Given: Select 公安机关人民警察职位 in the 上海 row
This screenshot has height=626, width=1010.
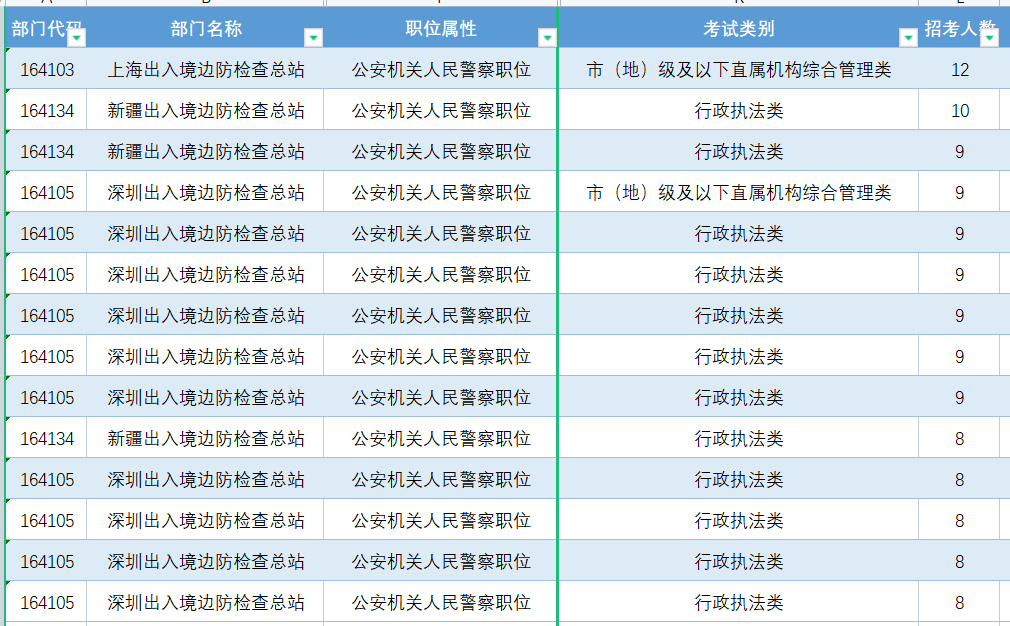Looking at the screenshot, I should coord(441,70).
